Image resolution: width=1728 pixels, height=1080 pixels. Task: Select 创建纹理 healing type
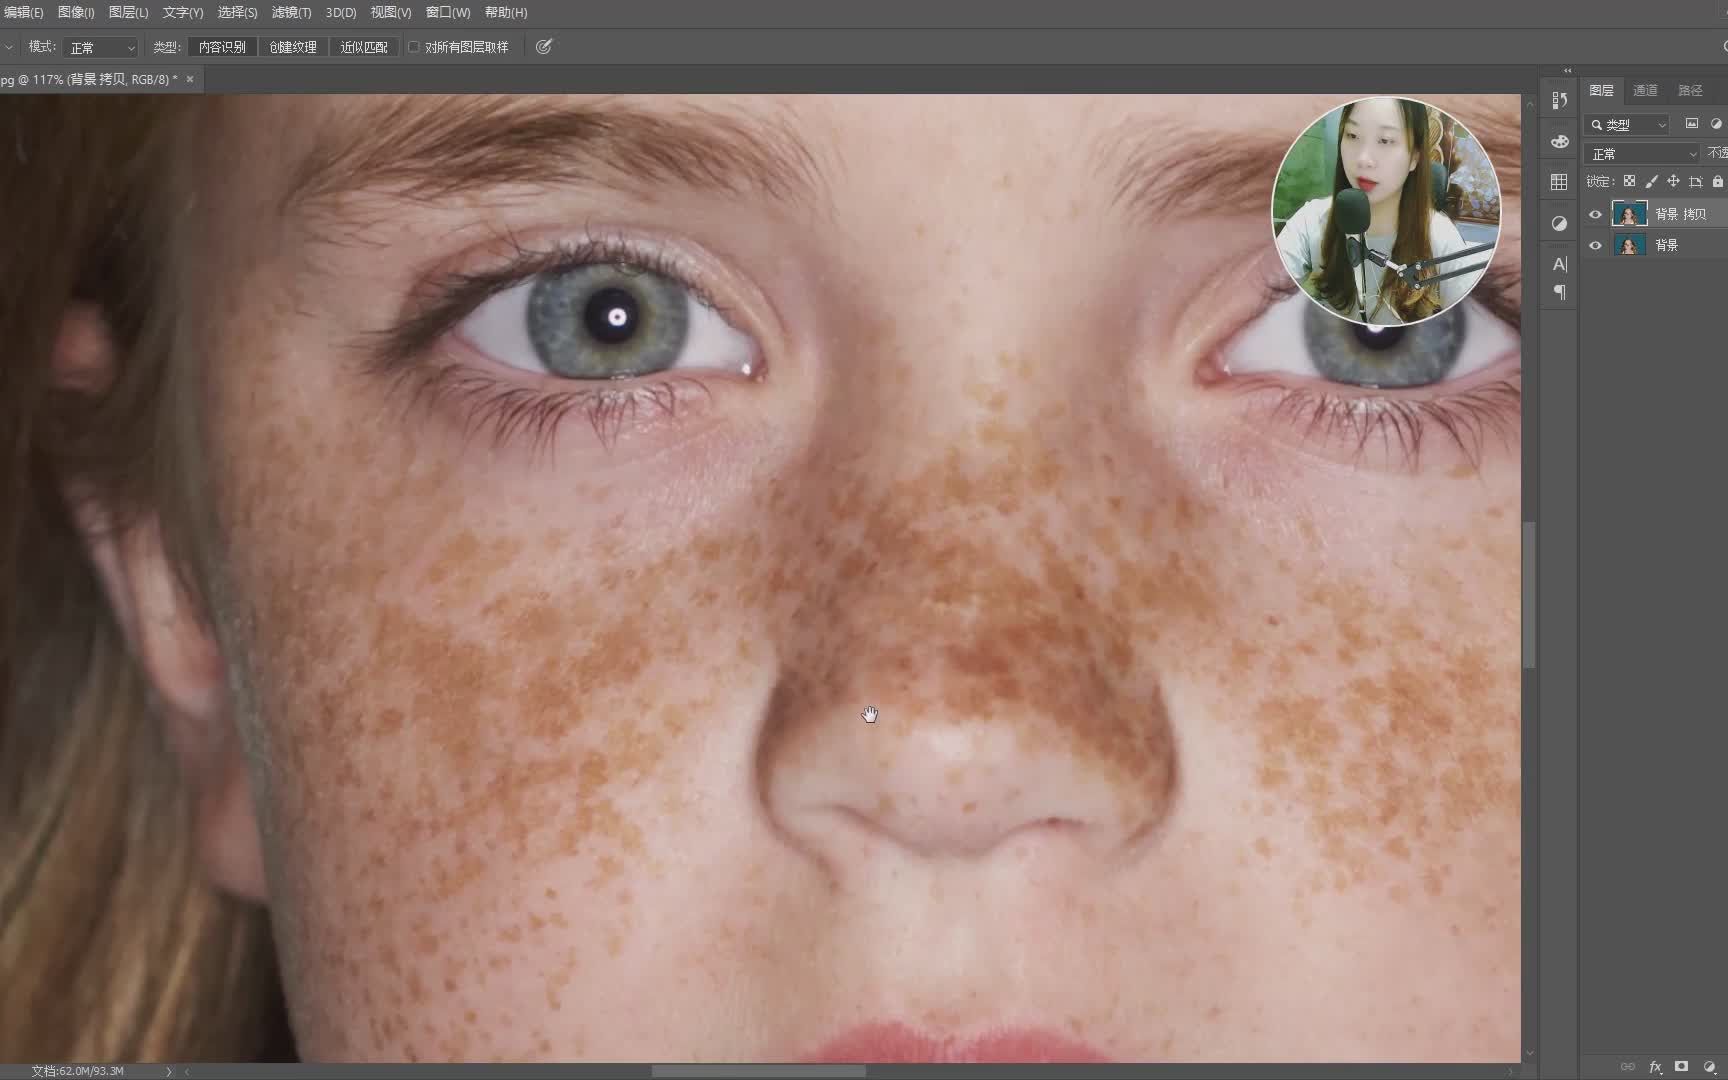pos(293,47)
